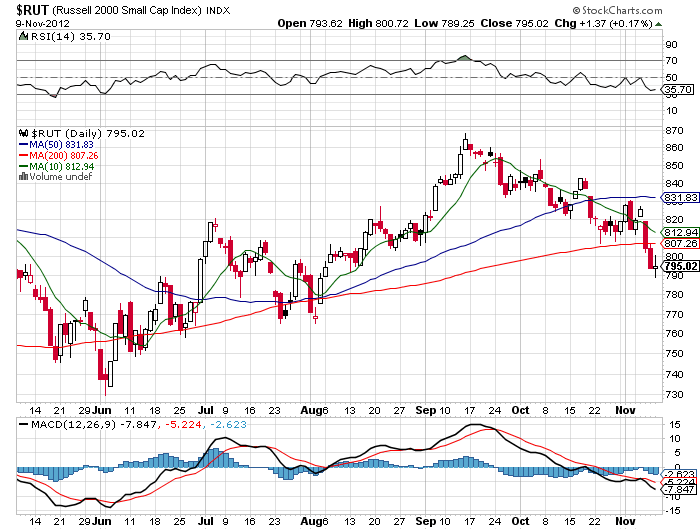Click the red signal value -5.224 in legend
This screenshot has width=700, height=530.
pos(183,424)
